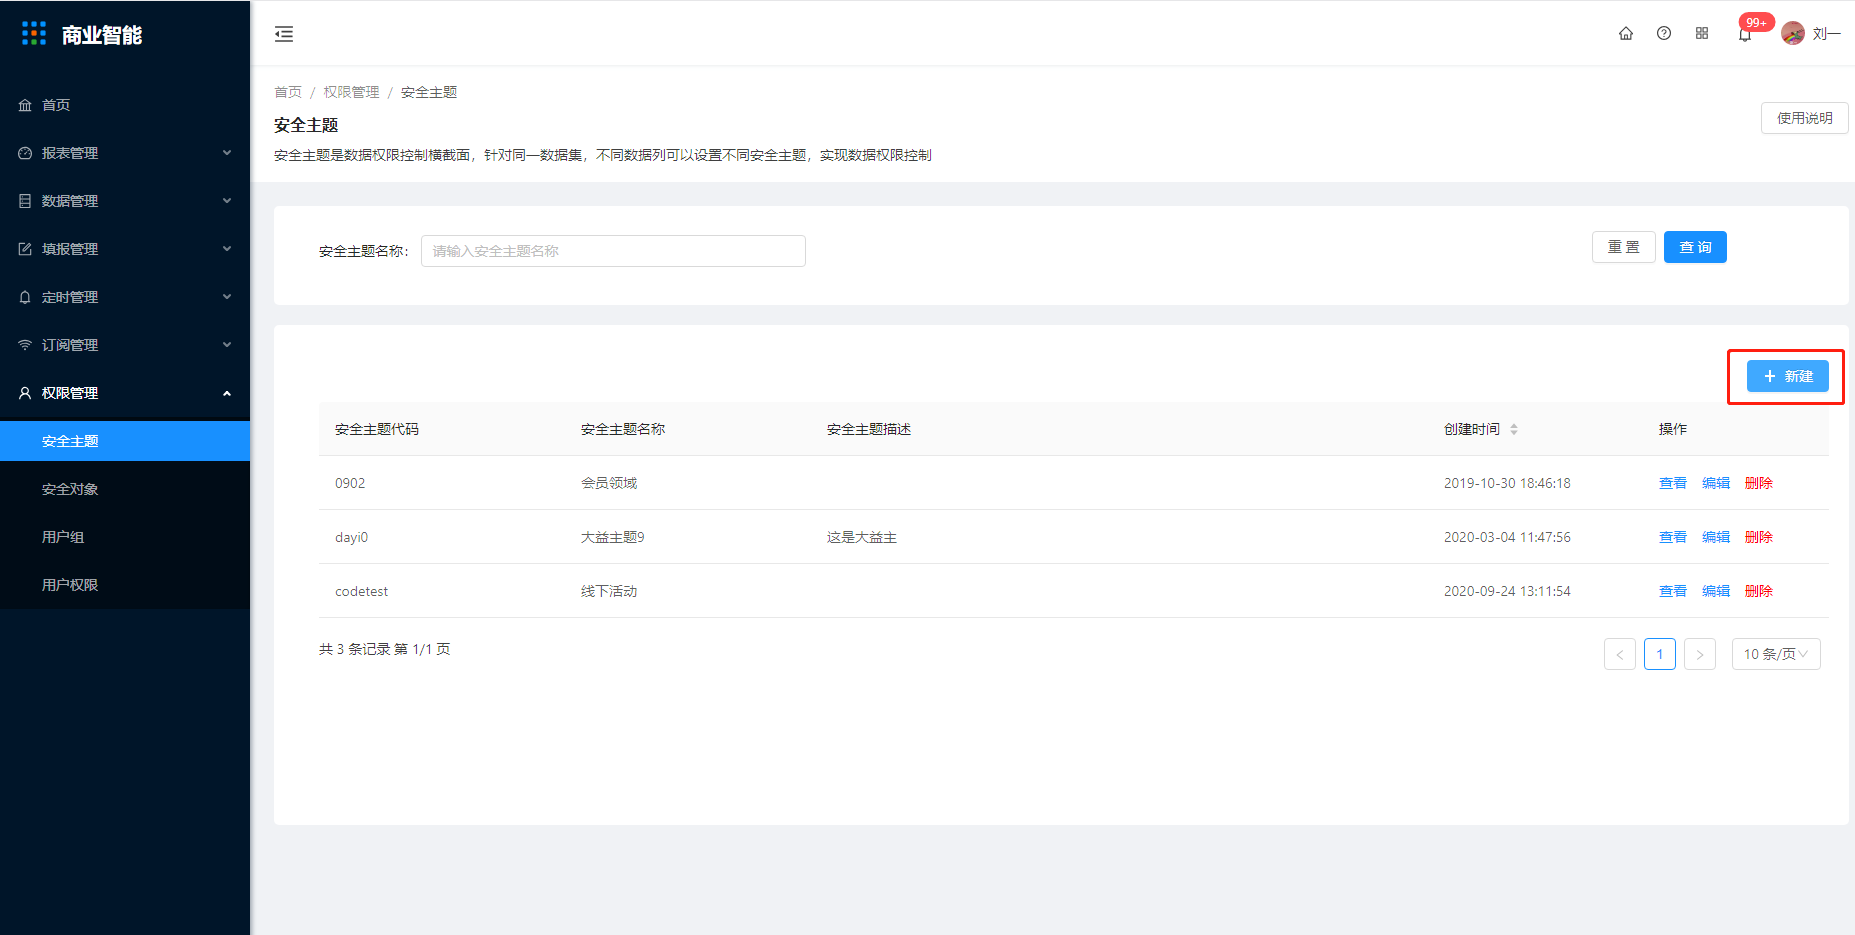View the 0902 row with 查看
This screenshot has width=1855, height=935.
[x=1672, y=483]
